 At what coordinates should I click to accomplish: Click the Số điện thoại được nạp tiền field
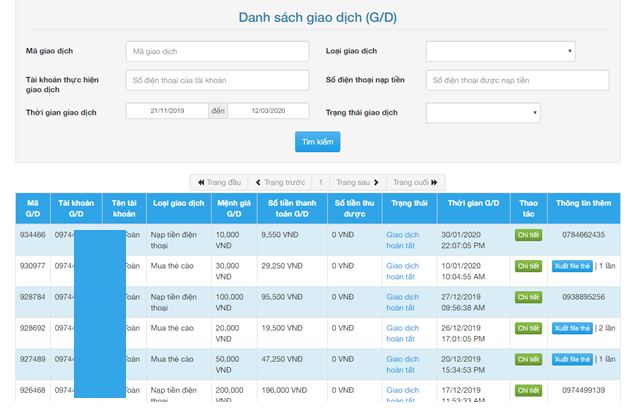518,80
